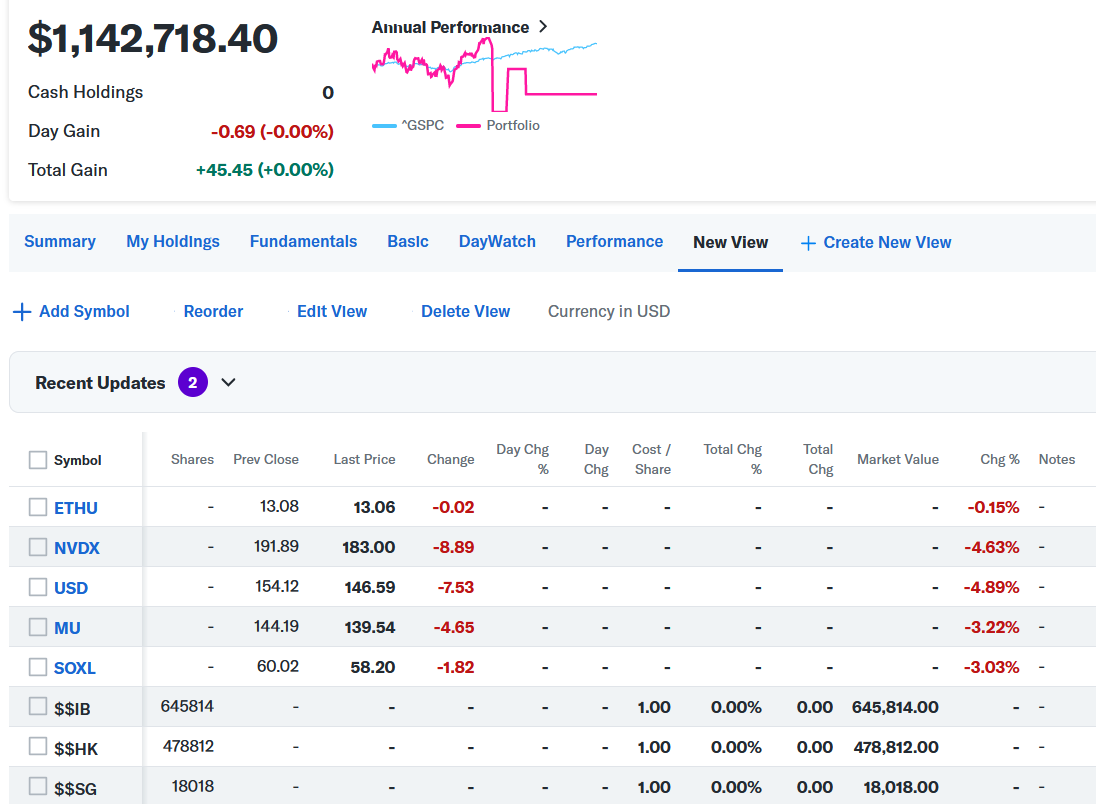1096x804 pixels.
Task: Switch to the My Holdings tab
Action: (x=173, y=242)
